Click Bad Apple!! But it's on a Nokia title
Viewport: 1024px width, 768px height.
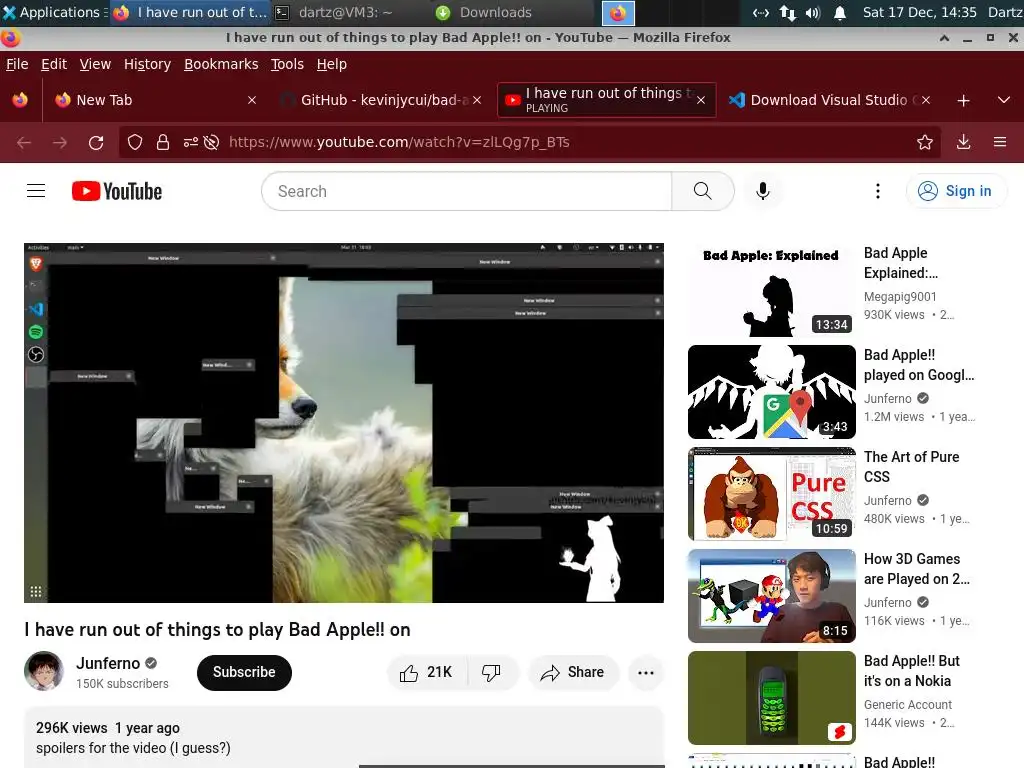[912, 671]
